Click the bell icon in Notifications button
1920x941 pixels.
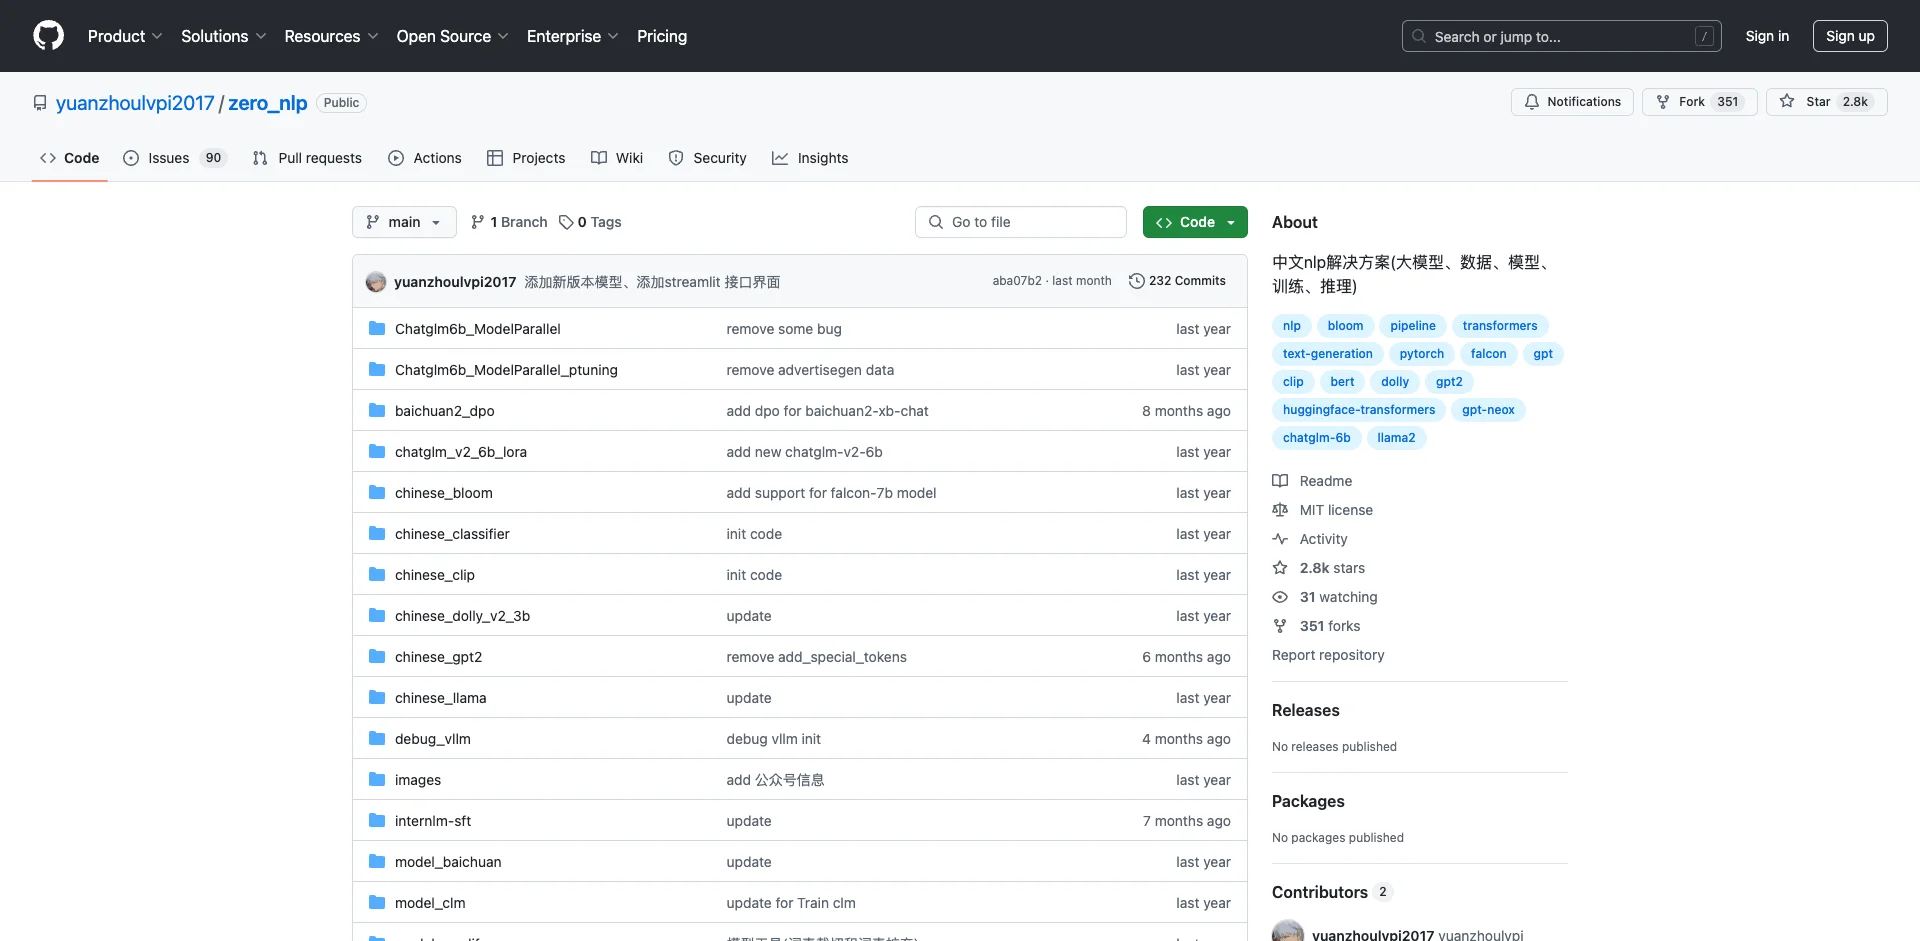click(x=1531, y=102)
